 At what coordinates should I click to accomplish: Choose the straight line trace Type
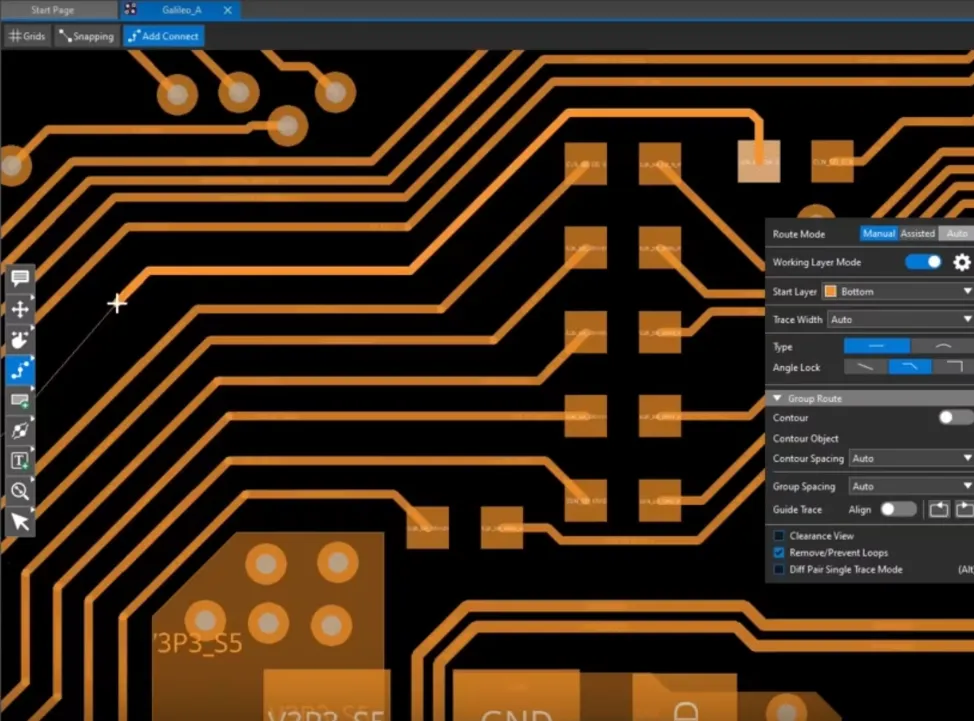876,346
